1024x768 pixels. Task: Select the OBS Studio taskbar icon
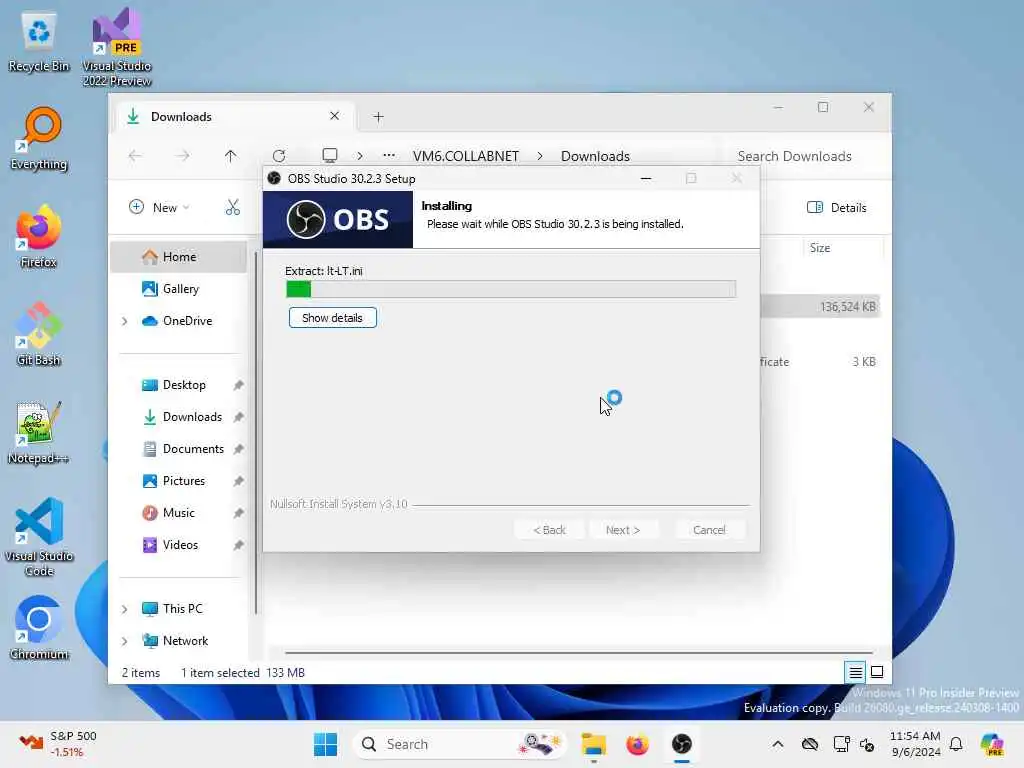(682, 744)
